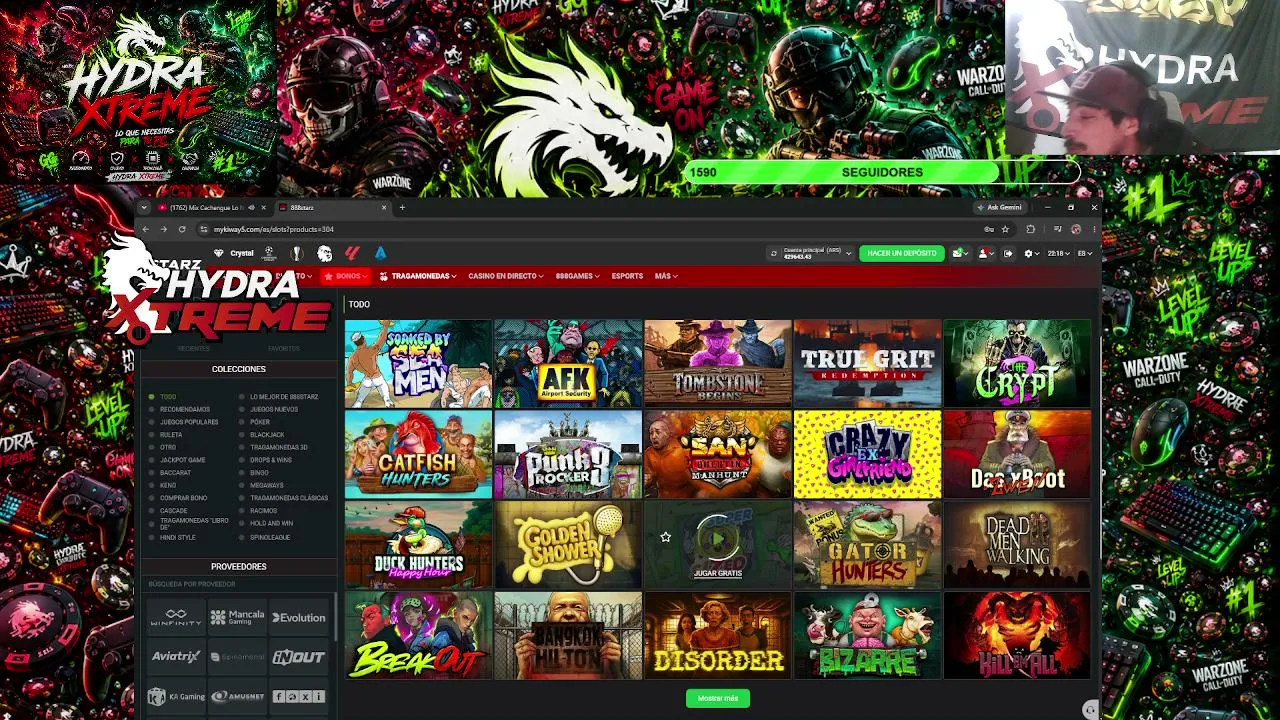Filter by Winfinity provider
Viewport: 1280px width, 720px height.
[176, 618]
